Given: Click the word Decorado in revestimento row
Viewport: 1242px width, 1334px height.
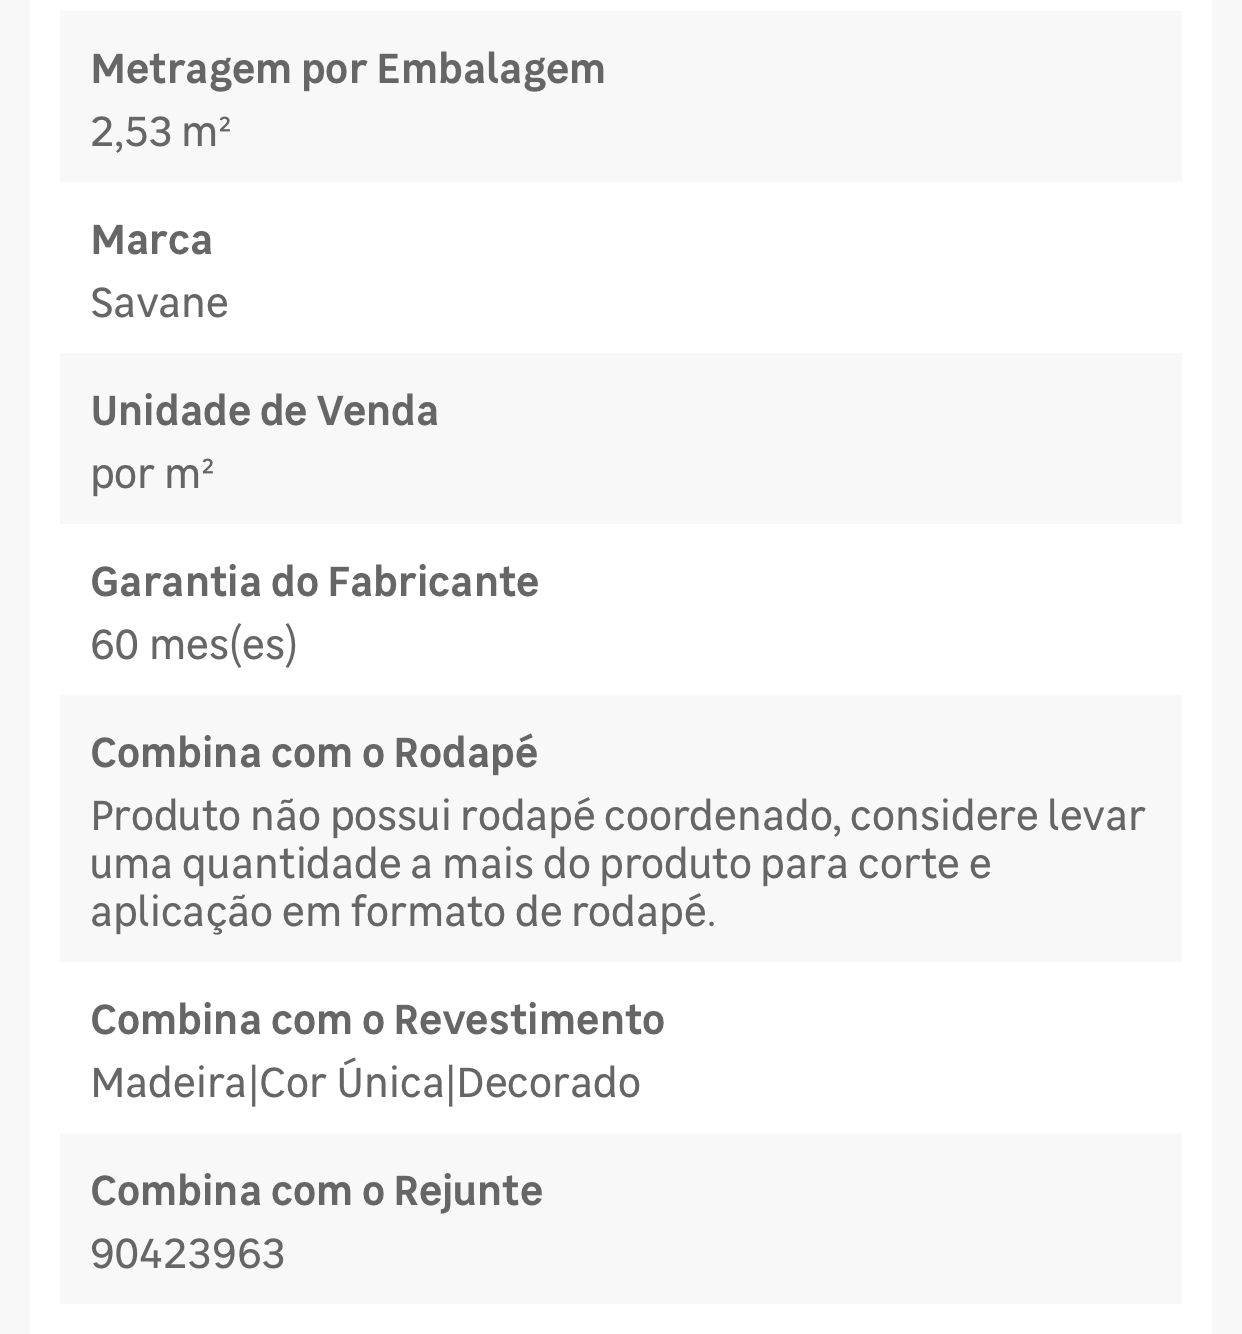Looking at the screenshot, I should [549, 1083].
